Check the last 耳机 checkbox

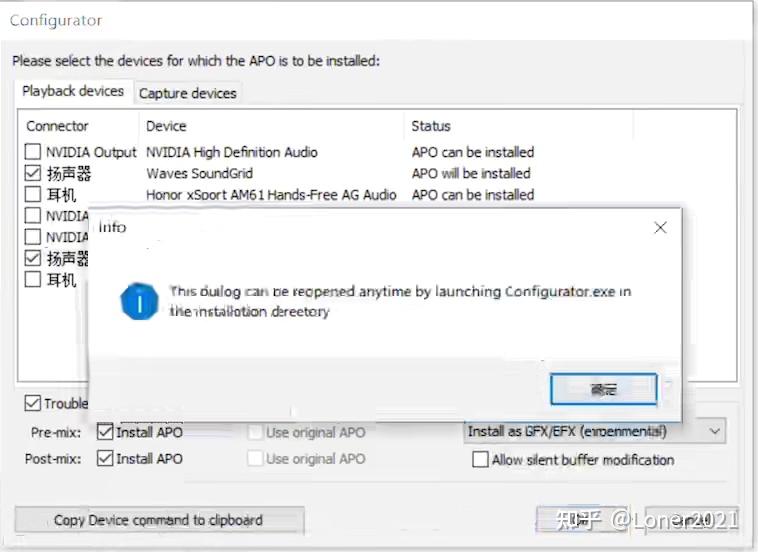pos(34,279)
